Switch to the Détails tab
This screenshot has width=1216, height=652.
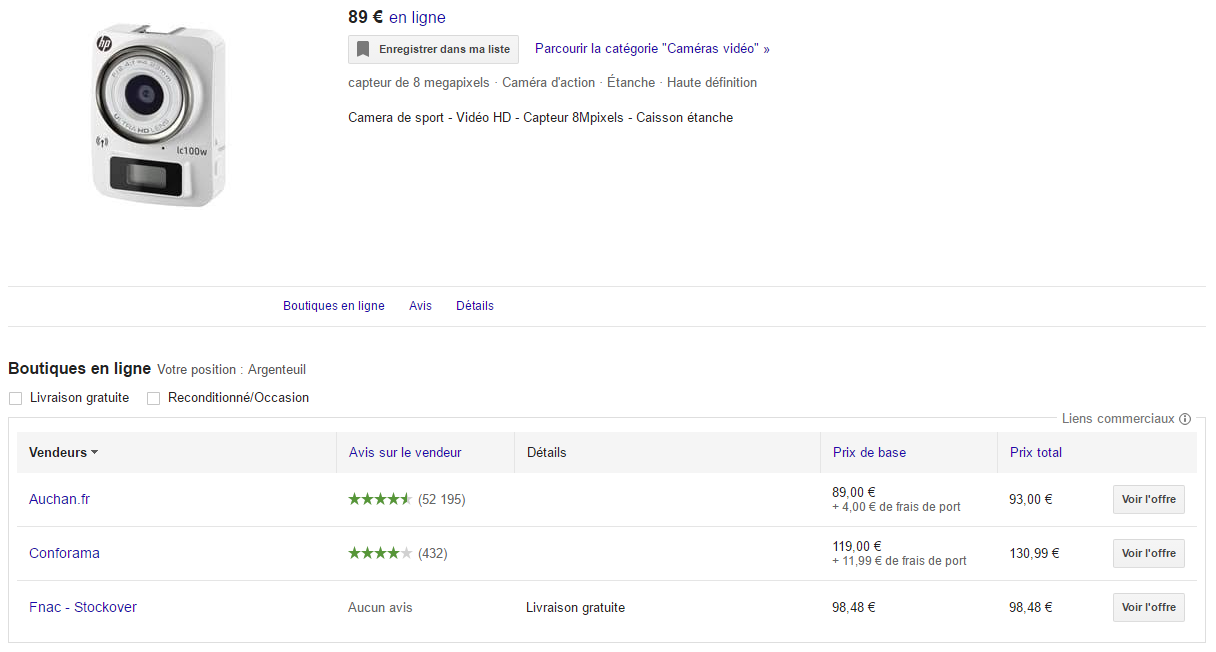tap(475, 306)
